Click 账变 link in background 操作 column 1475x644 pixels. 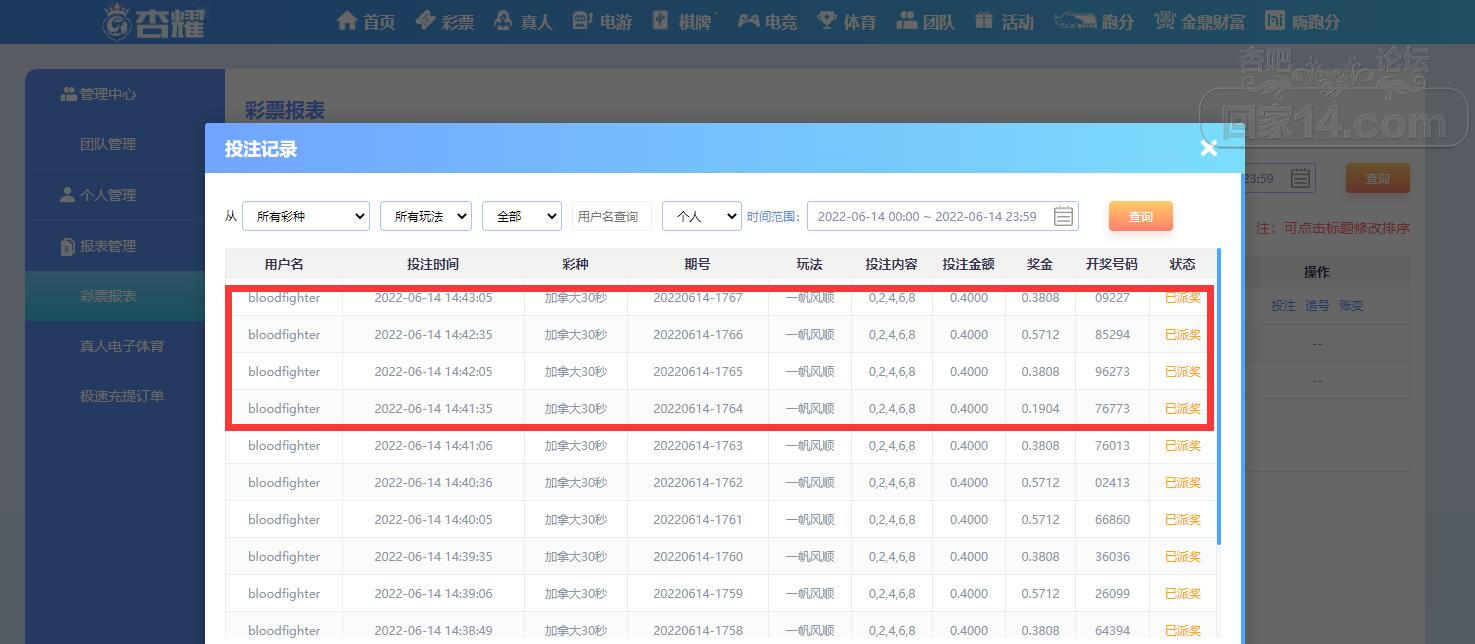click(x=1351, y=306)
